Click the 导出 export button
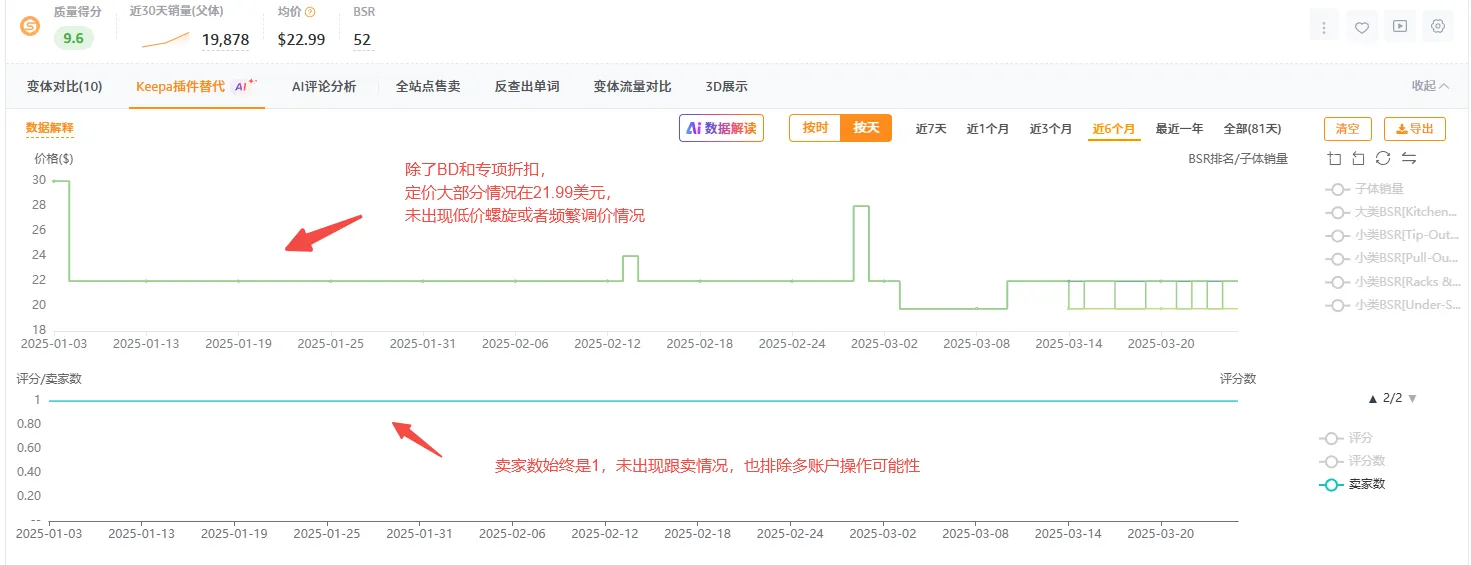Screen dimensions: 1471x565 pyautogui.click(x=1415, y=129)
